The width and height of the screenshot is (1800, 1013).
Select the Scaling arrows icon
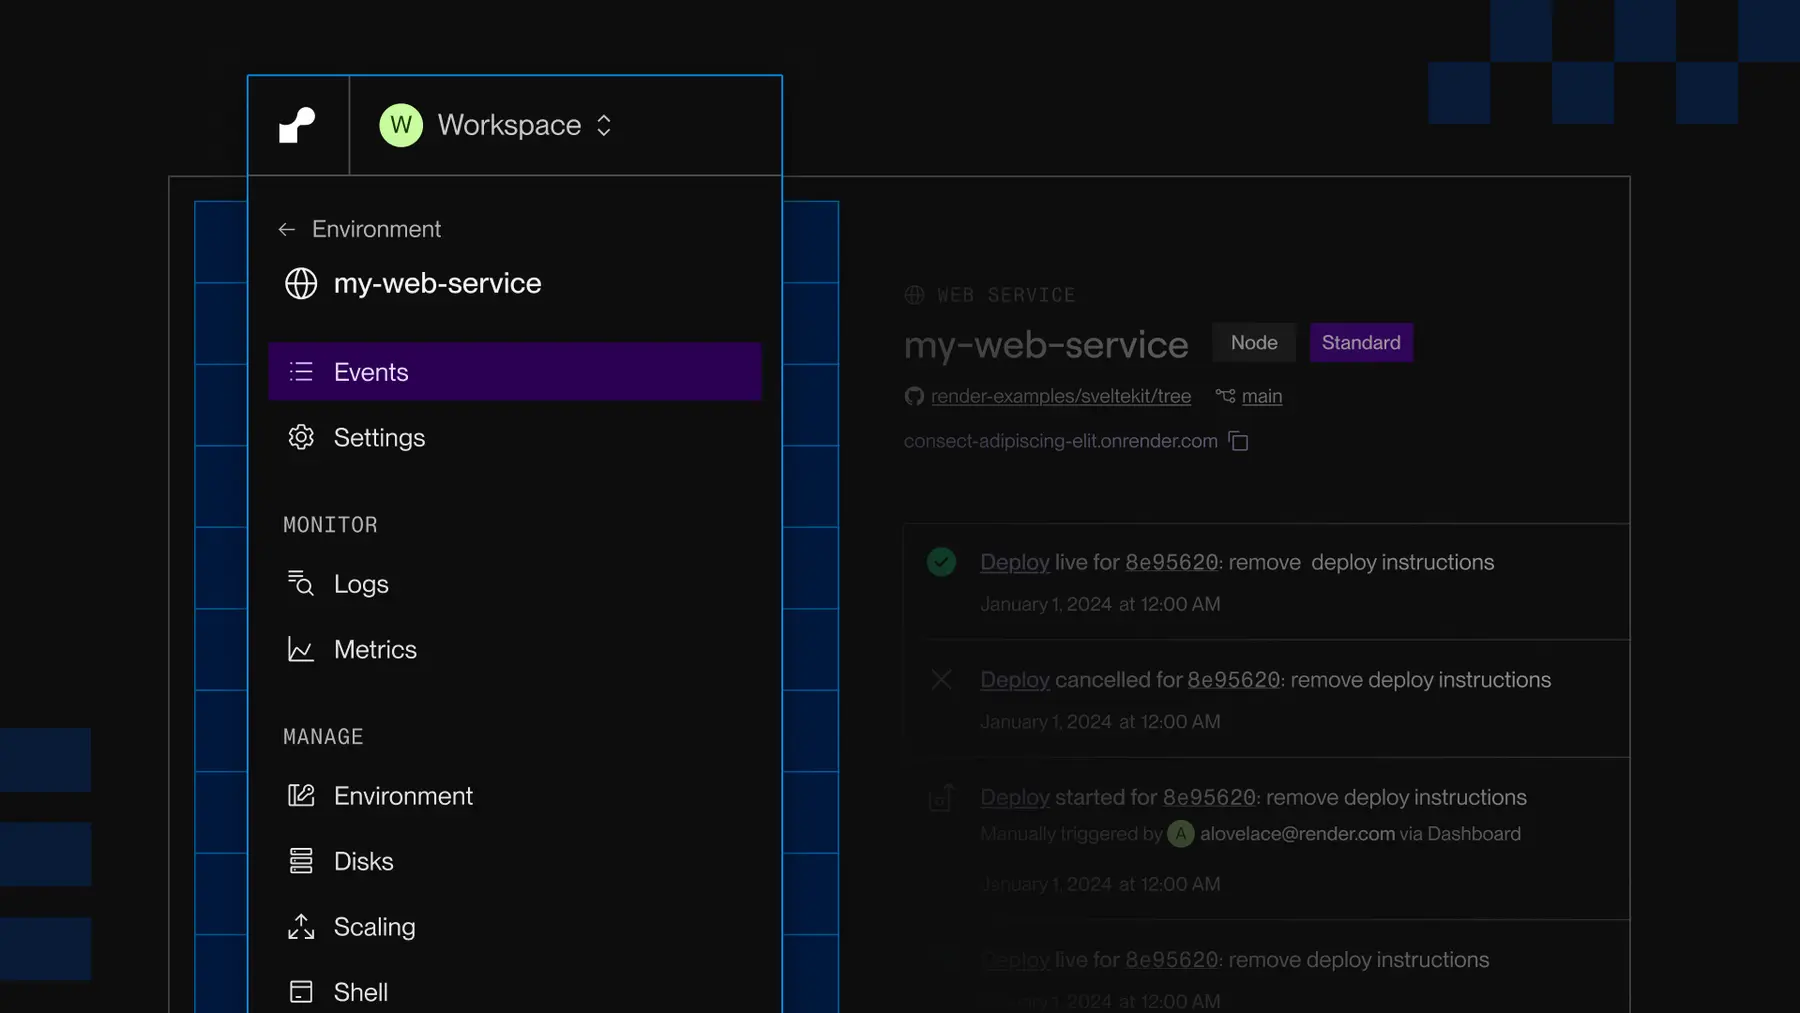pyautogui.click(x=300, y=927)
